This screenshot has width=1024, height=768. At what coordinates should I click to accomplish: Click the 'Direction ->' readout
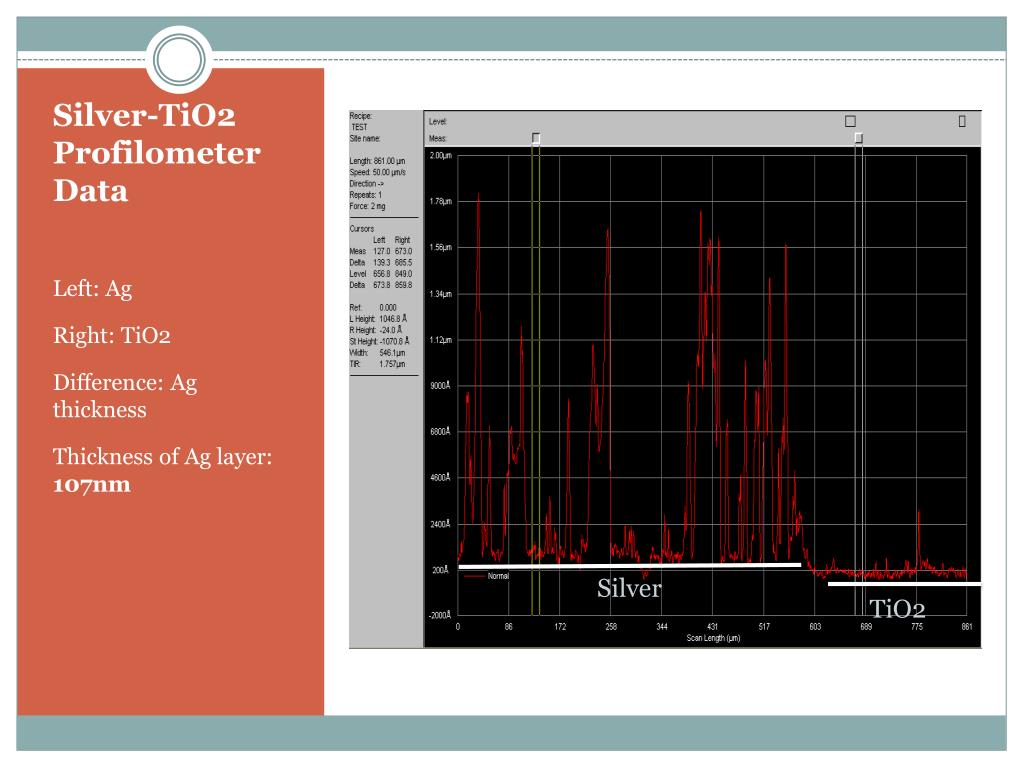click(x=366, y=184)
